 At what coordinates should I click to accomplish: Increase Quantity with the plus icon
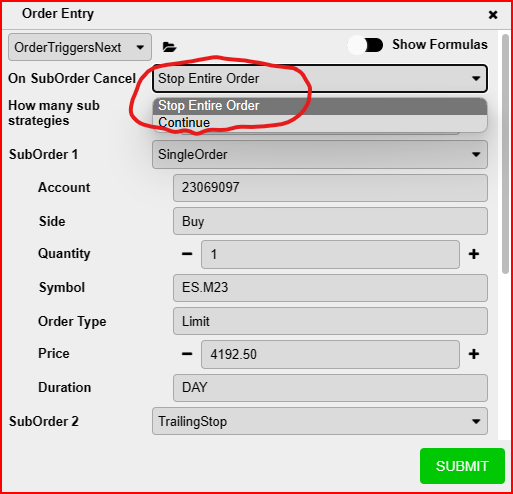[x=474, y=254]
